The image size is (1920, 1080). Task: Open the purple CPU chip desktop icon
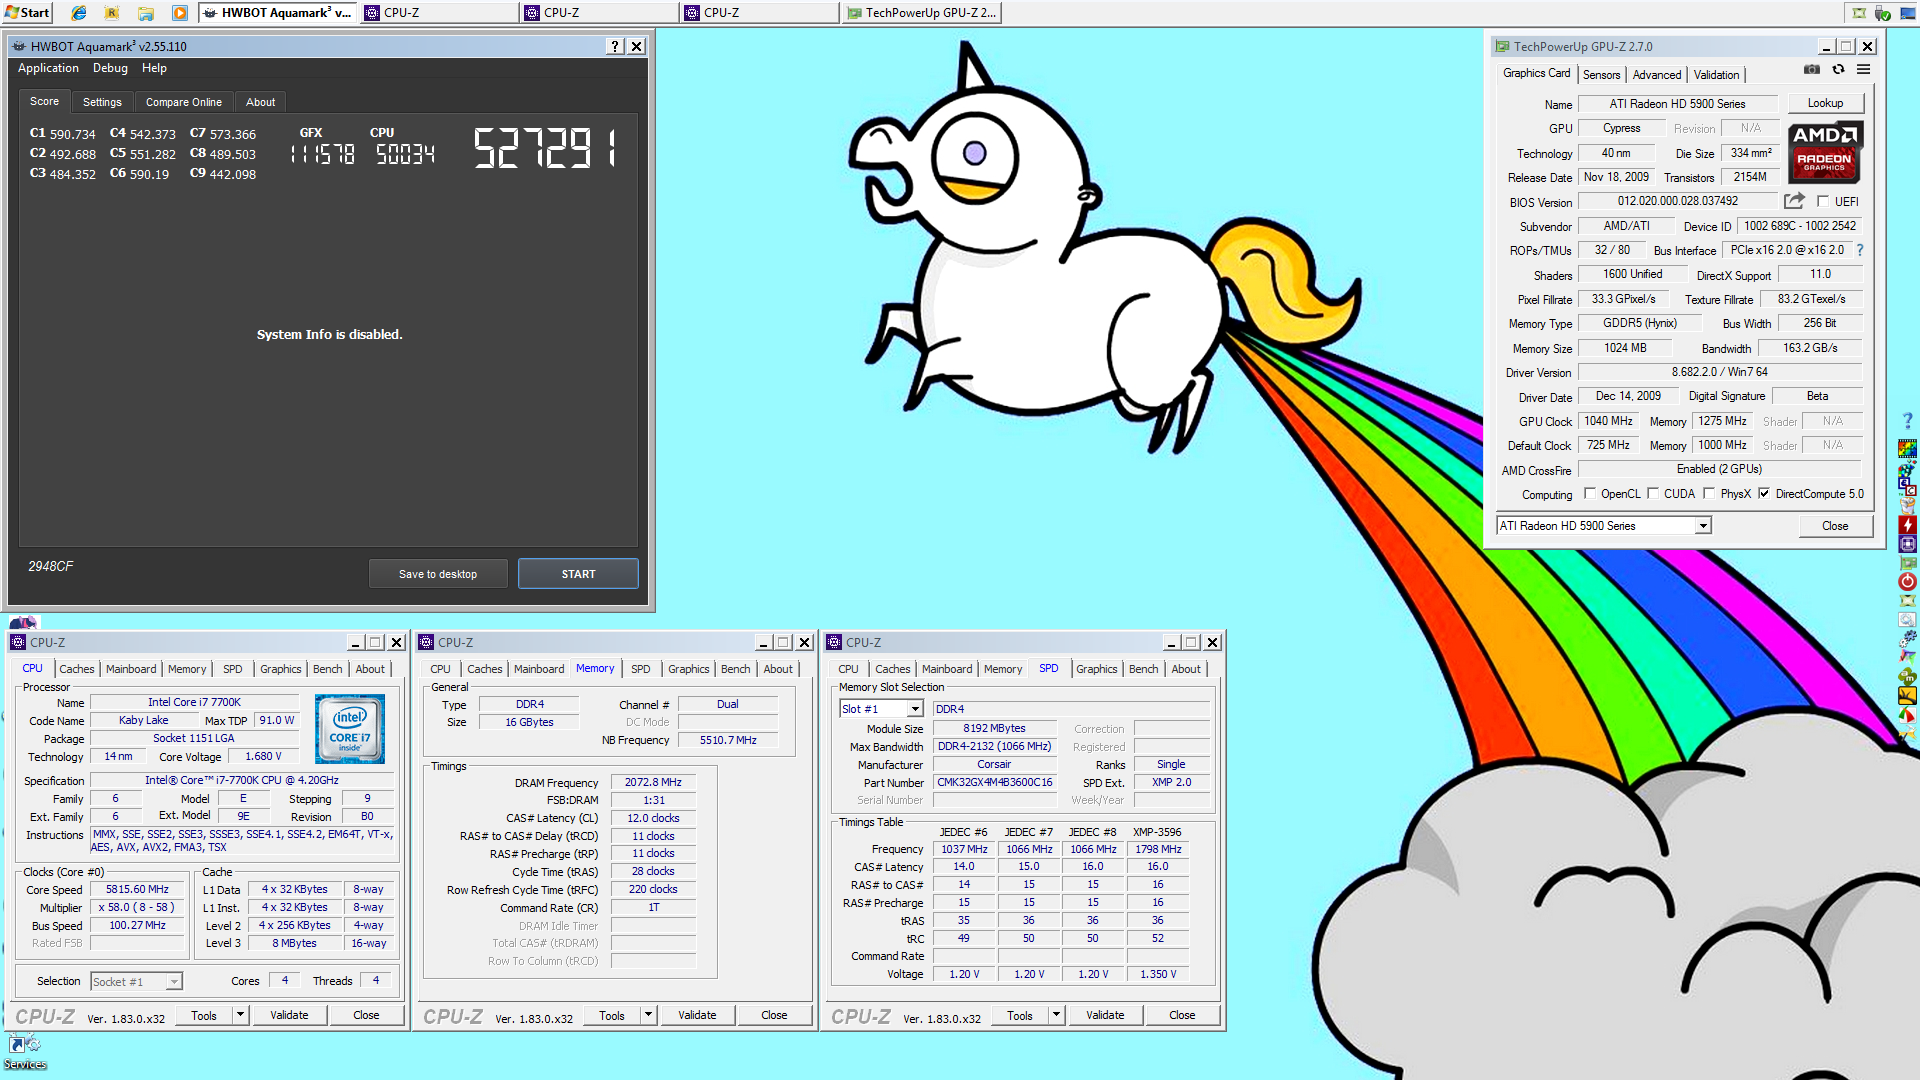[x=1908, y=544]
